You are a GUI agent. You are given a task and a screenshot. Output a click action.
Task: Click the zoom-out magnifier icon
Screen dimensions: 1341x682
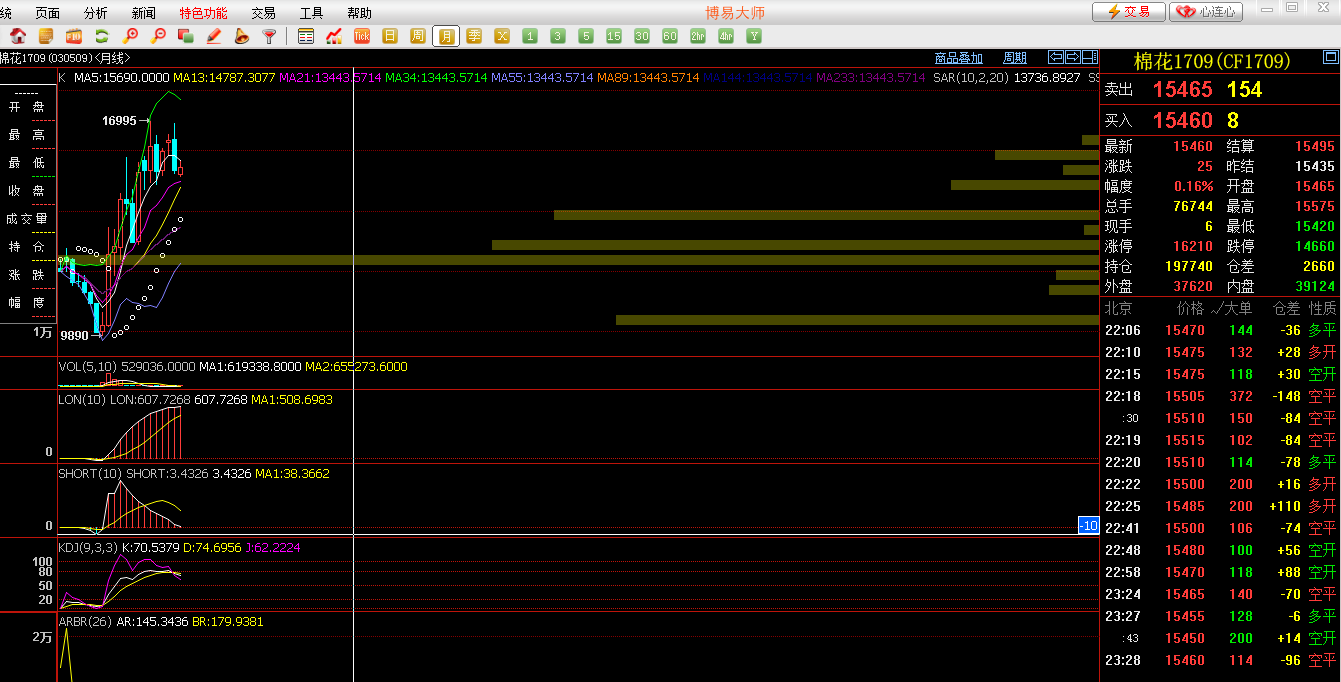coord(158,36)
